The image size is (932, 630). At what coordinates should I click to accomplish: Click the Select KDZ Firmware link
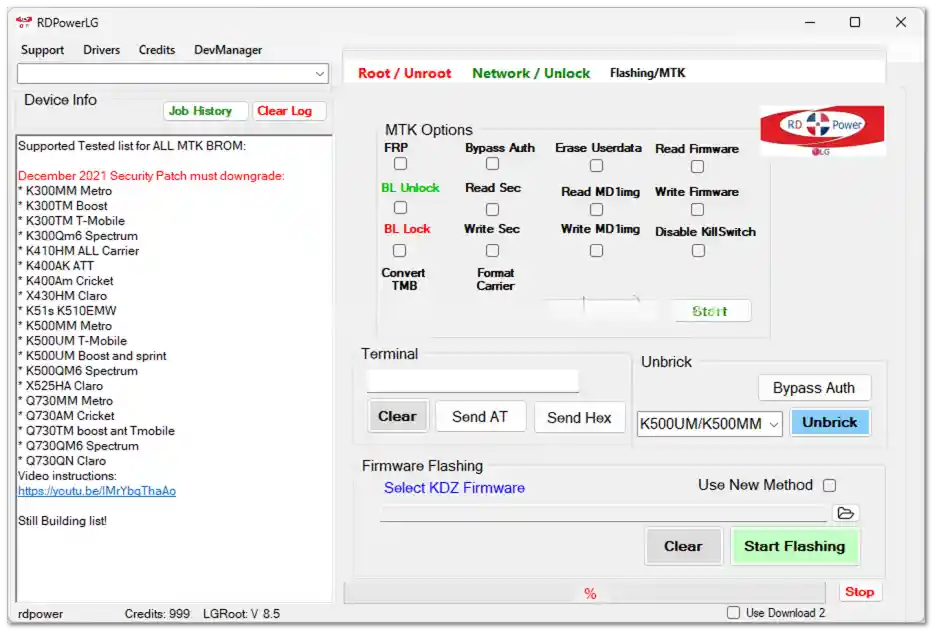click(x=454, y=488)
